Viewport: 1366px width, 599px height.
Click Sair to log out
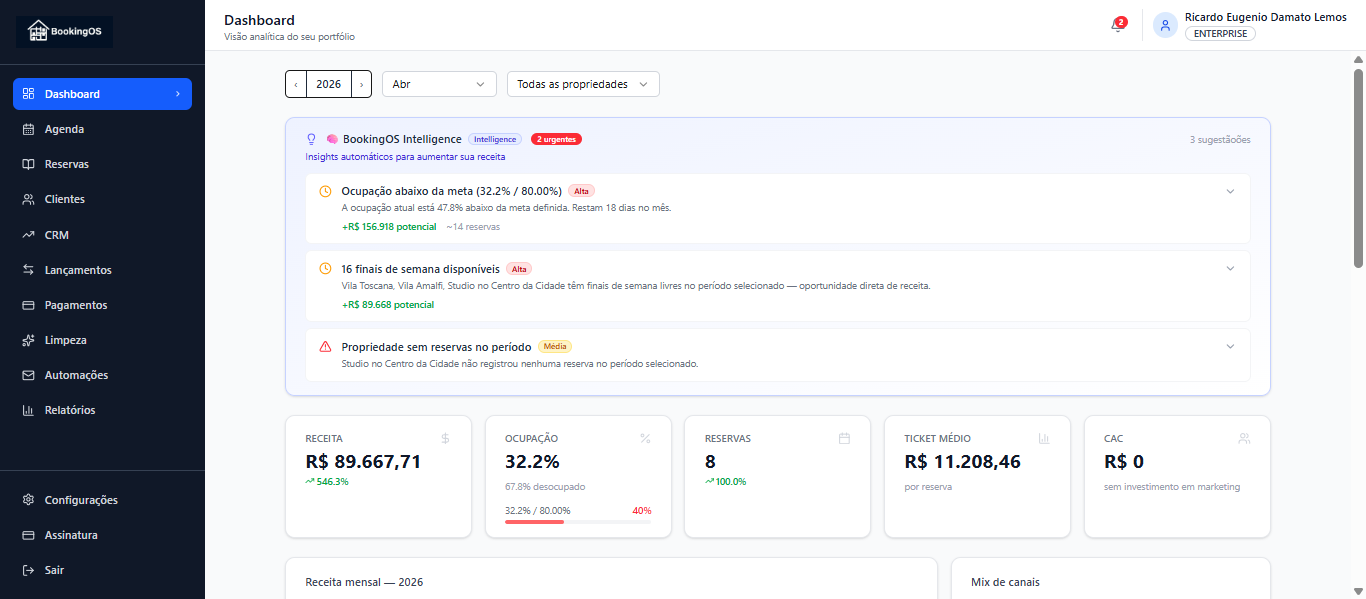coord(56,569)
